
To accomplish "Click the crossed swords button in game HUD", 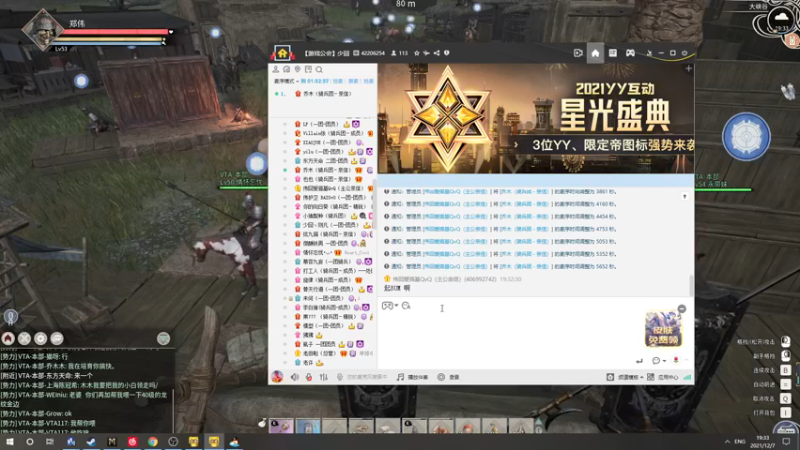I will [24, 338].
